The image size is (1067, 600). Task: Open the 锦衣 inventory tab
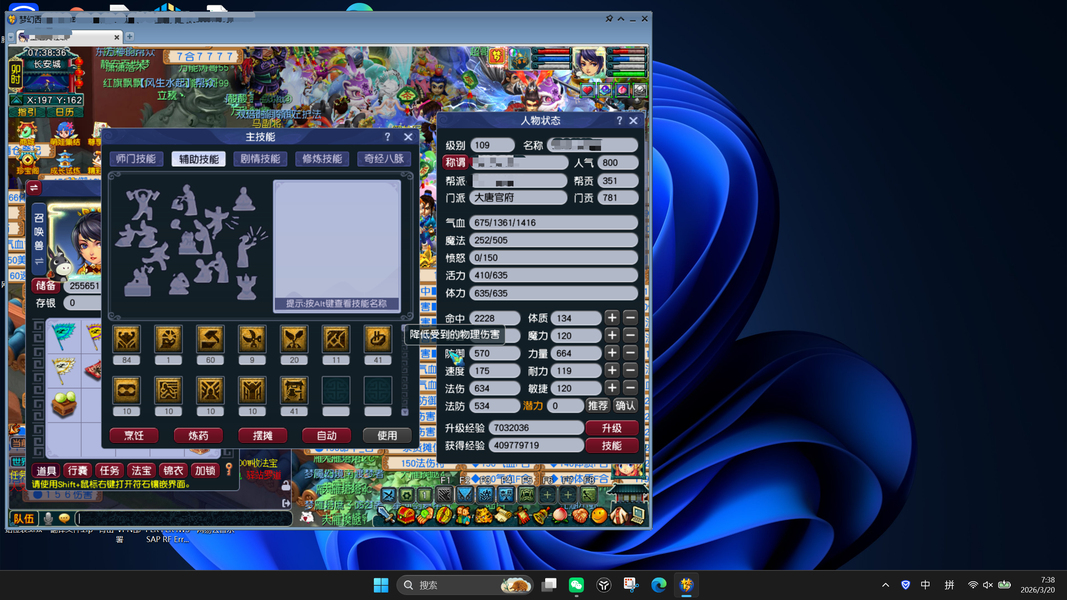tap(173, 470)
